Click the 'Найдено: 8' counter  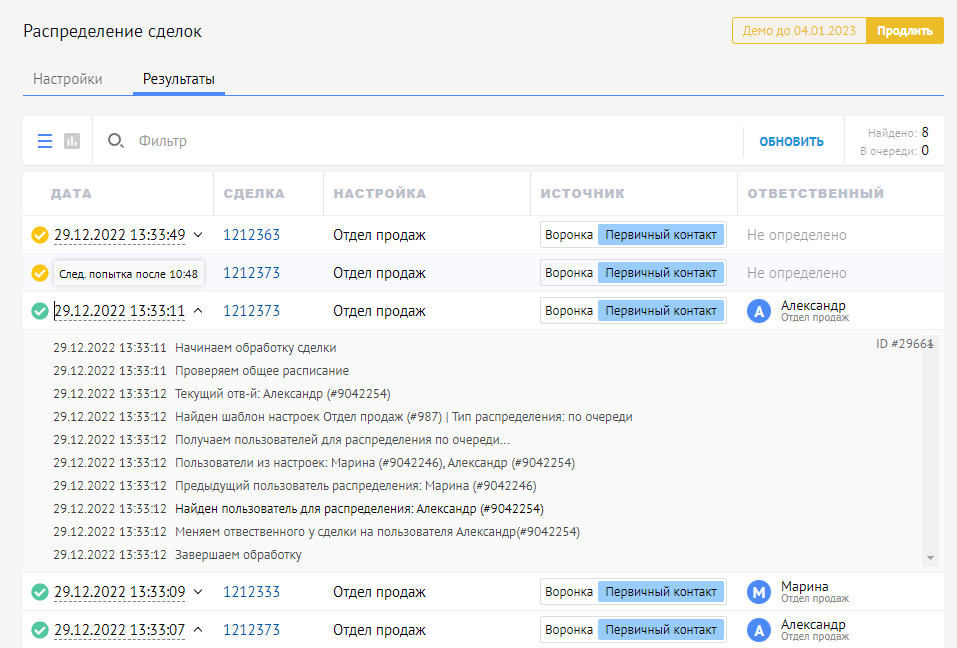tap(898, 132)
